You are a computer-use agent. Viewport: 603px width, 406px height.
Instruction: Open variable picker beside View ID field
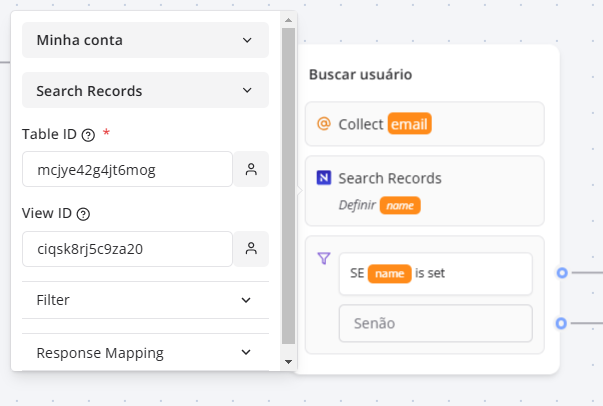[251, 249]
